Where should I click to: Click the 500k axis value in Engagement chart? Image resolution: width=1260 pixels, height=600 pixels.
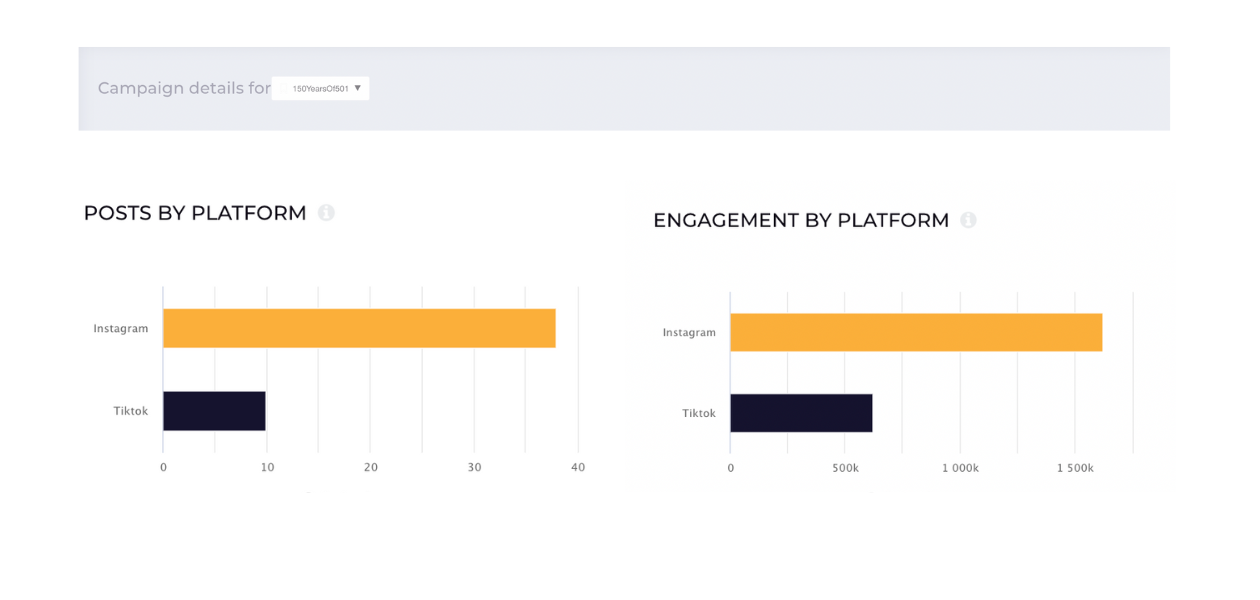pyautogui.click(x=846, y=468)
